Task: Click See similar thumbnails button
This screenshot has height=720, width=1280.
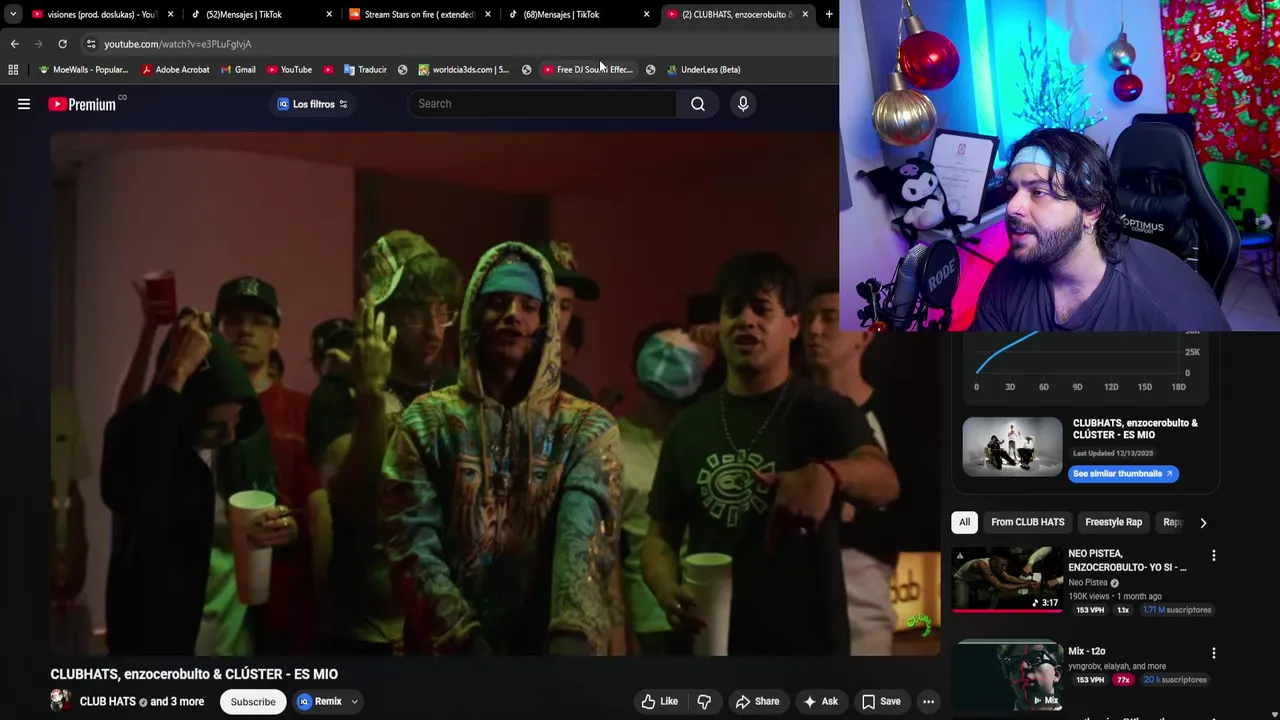Action: [x=1123, y=474]
